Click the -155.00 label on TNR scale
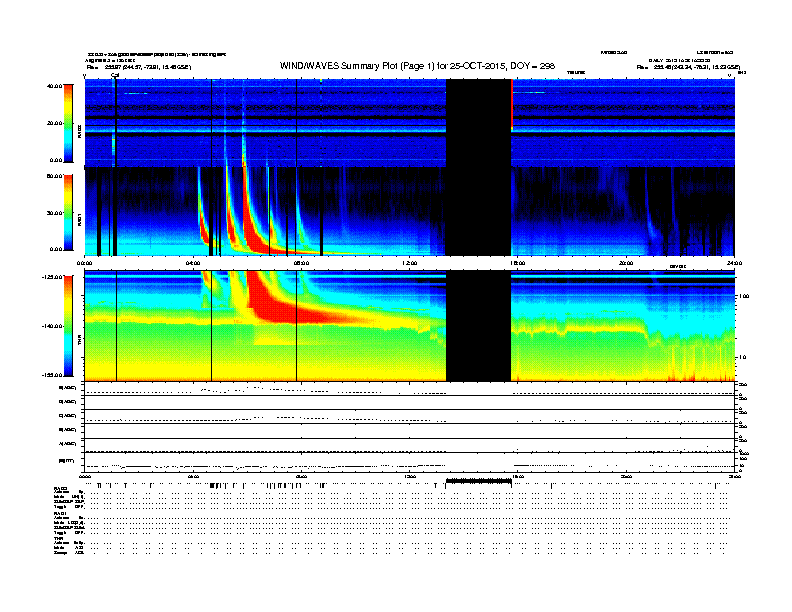Screen dimensions: 792x612 pos(53,375)
